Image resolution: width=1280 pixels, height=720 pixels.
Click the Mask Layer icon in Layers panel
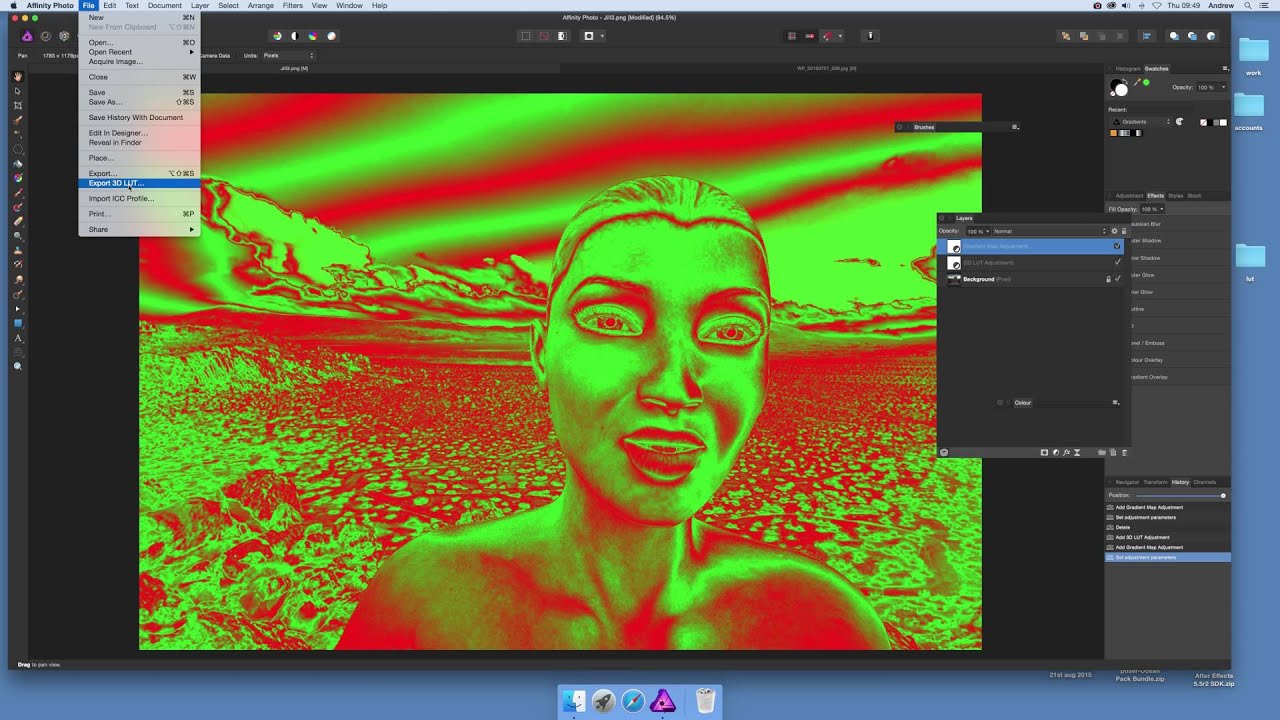(x=1044, y=452)
